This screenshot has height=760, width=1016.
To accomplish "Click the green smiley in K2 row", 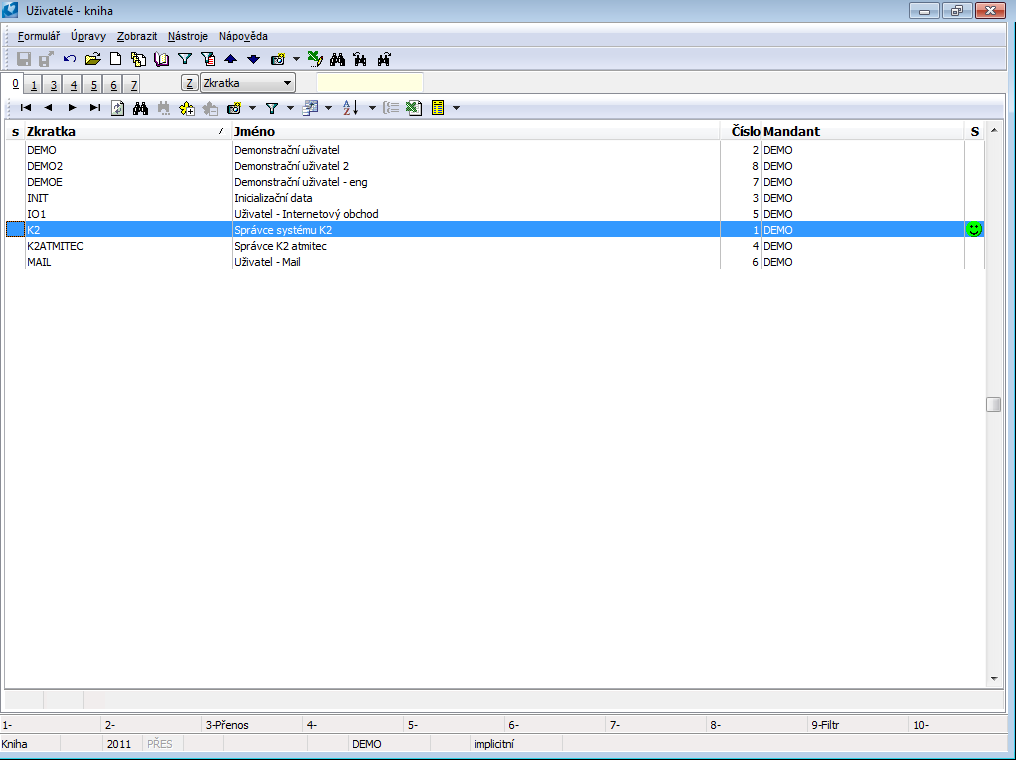I will coord(974,229).
